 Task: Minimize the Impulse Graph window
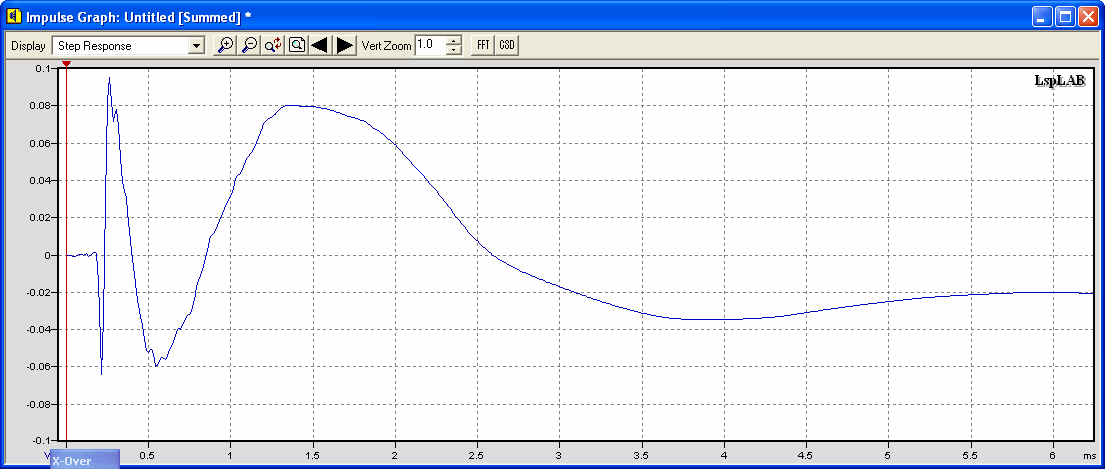(1042, 16)
